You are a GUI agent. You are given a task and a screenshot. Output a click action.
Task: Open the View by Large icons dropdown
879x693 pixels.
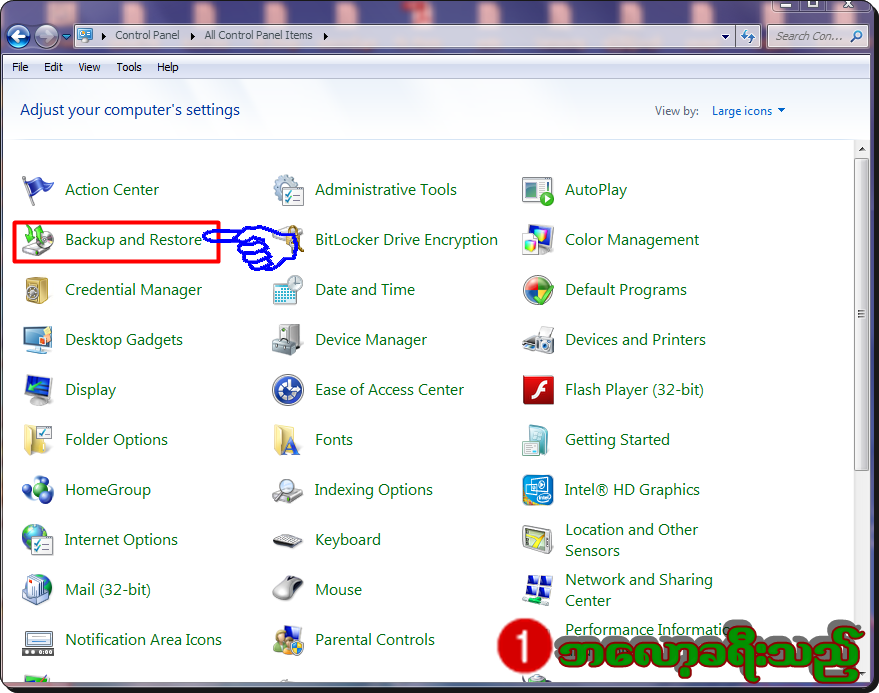748,111
